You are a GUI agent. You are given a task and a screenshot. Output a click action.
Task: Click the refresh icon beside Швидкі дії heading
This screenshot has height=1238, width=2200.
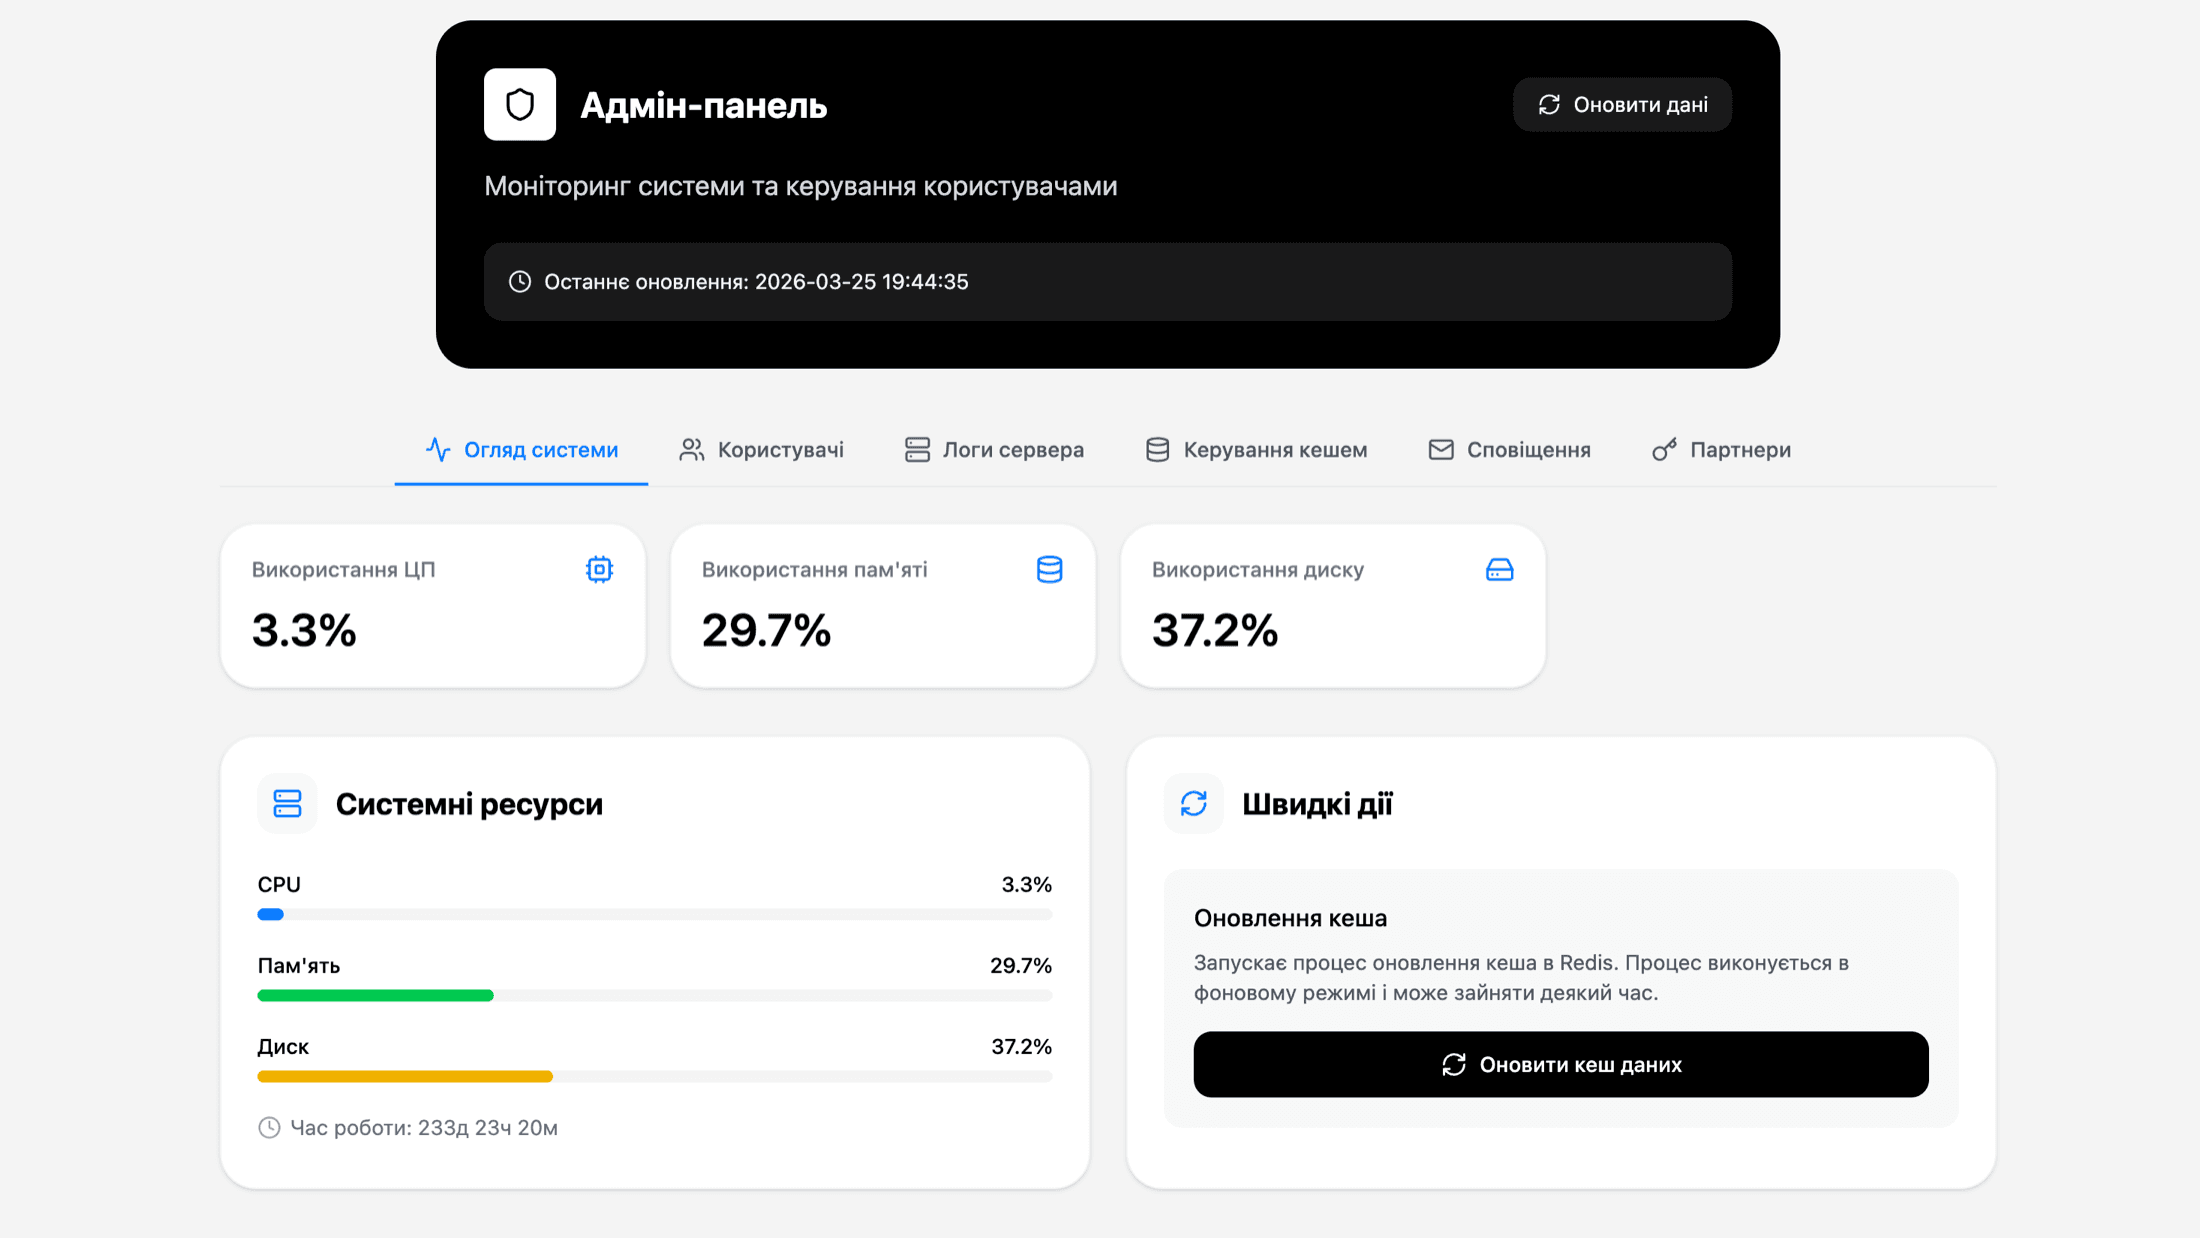pyautogui.click(x=1192, y=803)
